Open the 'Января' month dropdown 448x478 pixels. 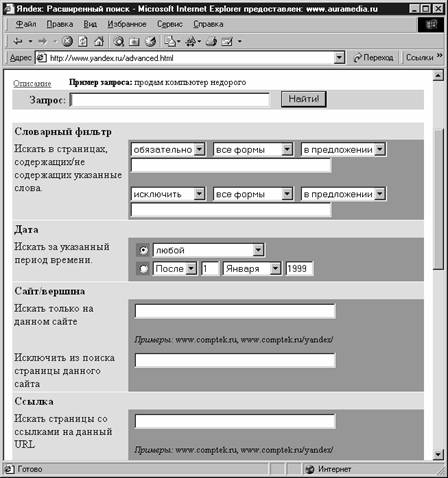point(275,268)
